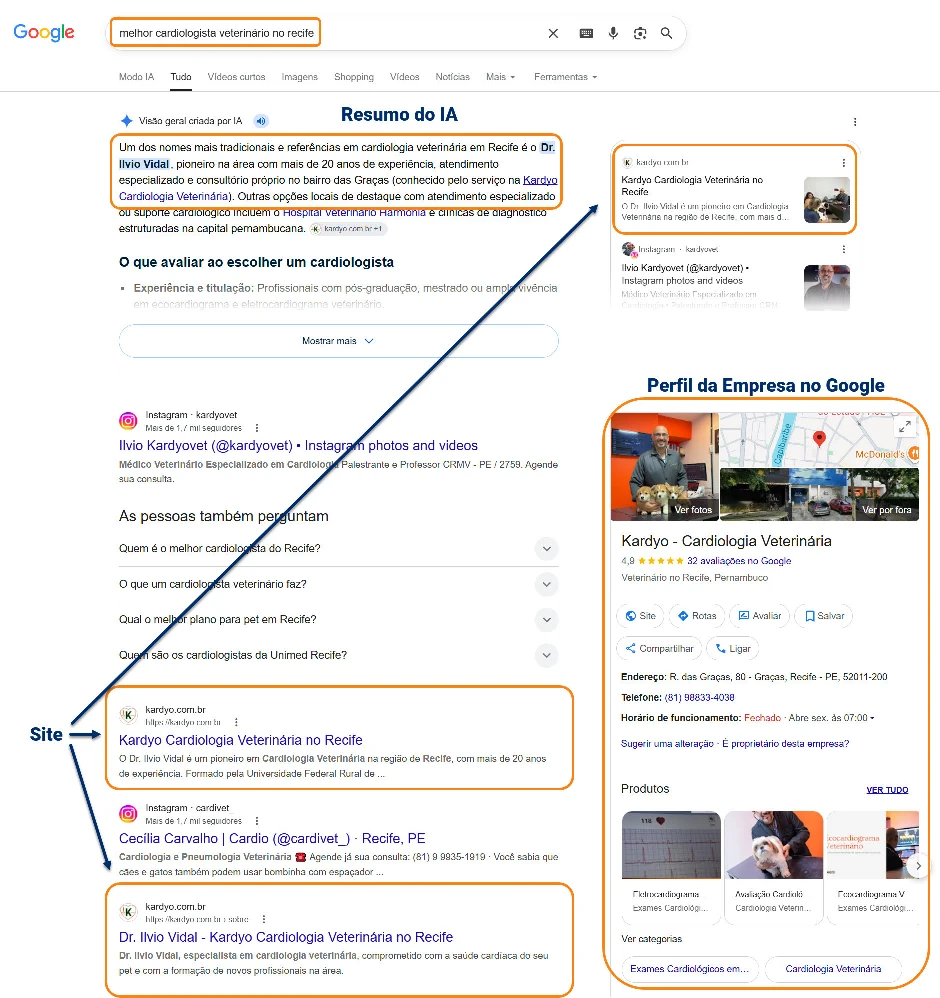Open Kardyo source card thumbnail in AI overview
Screen dimensions: 940x998
point(827,200)
